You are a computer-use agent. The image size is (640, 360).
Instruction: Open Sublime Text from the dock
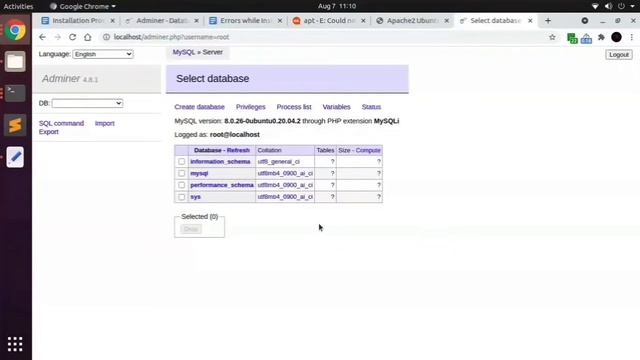[16, 125]
